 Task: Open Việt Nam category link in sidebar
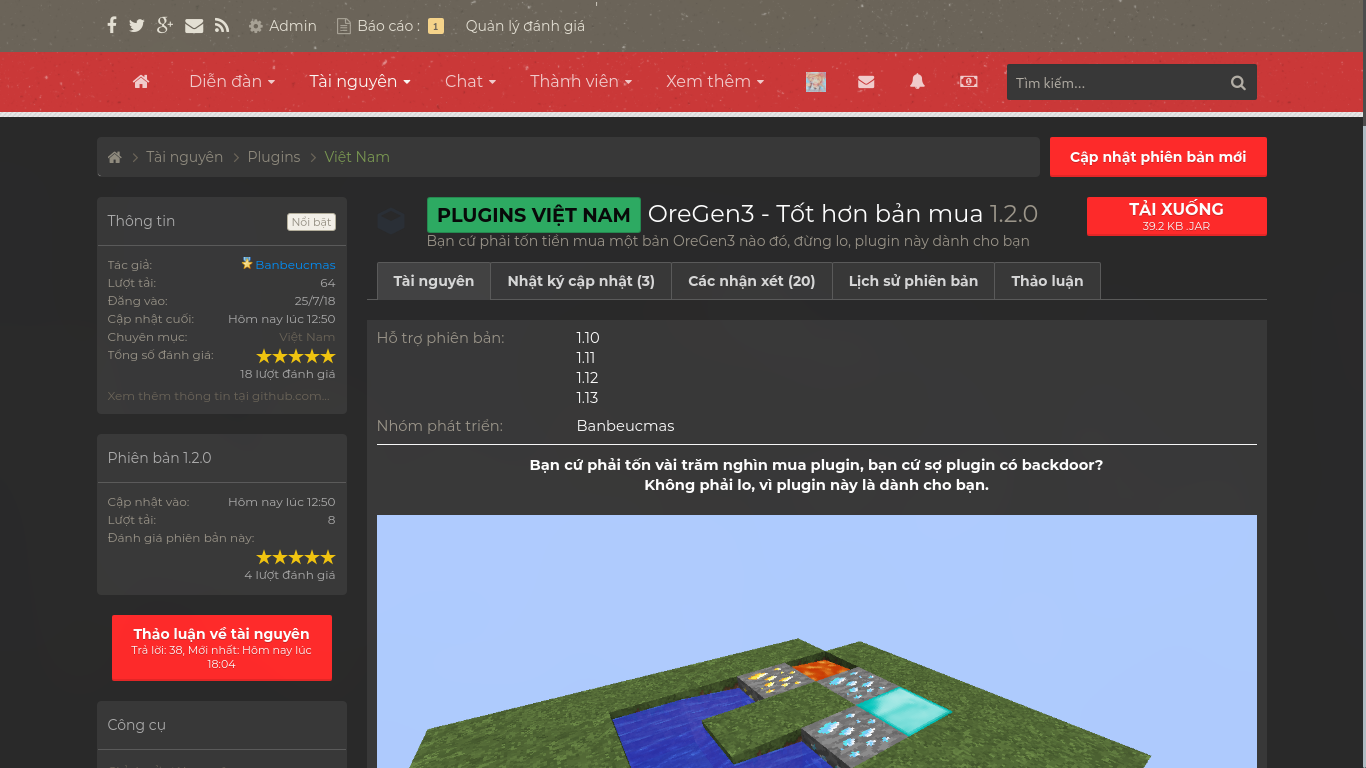pos(307,337)
